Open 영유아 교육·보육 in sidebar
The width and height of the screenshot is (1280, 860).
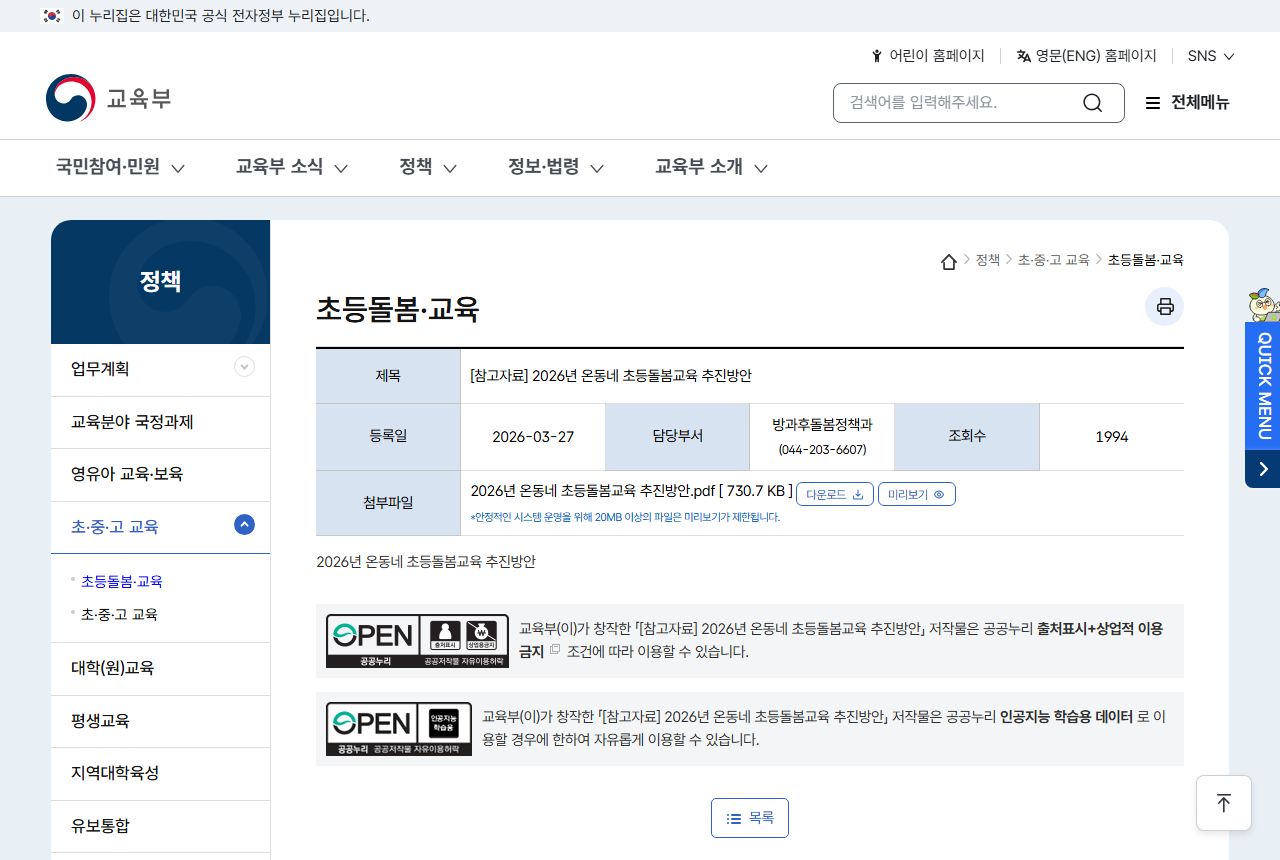pyautogui.click(x=160, y=475)
